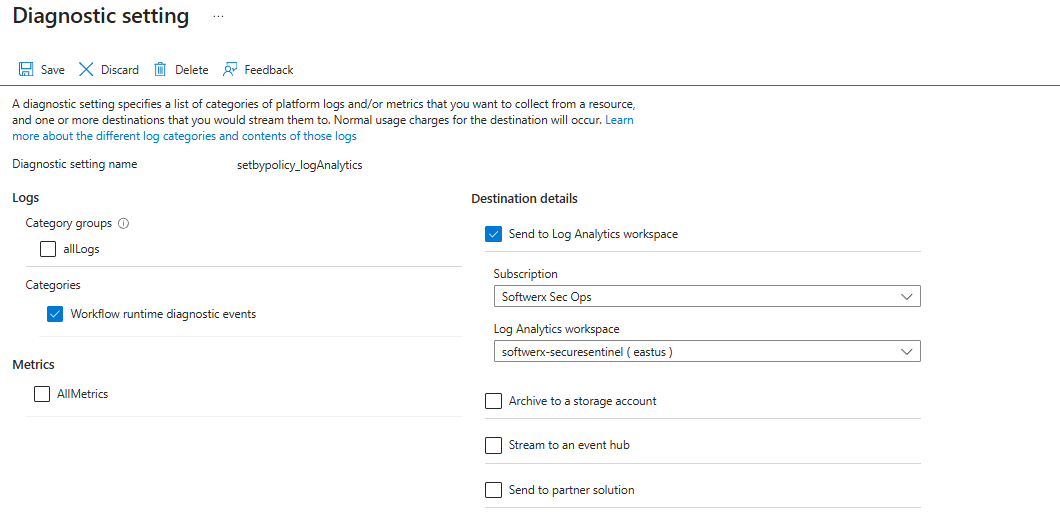
Task: Click the Feedback person icon
Action: tap(230, 70)
